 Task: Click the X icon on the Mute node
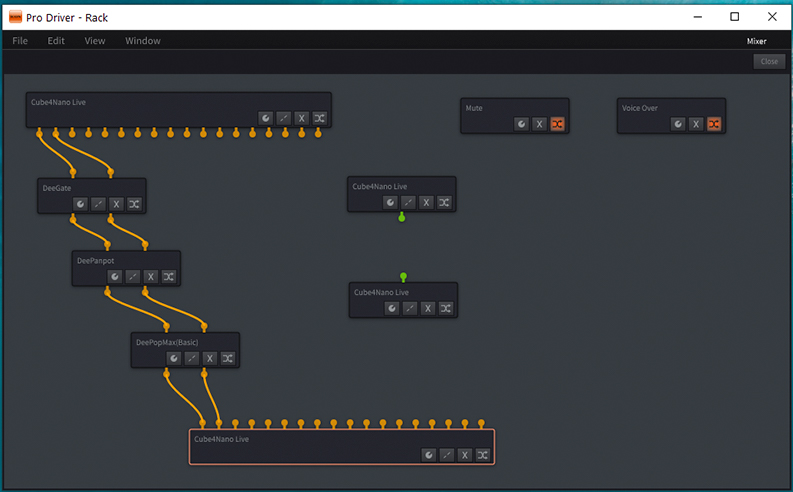tap(540, 124)
